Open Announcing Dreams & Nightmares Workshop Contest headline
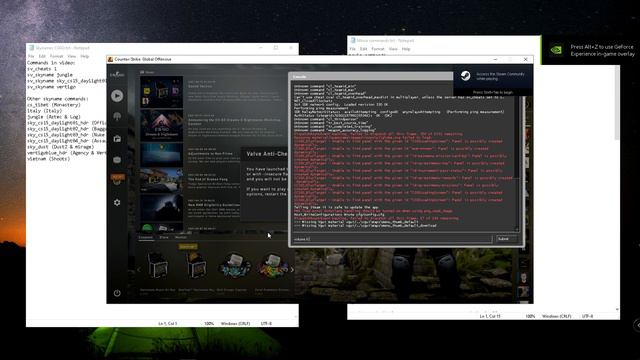Screen dimensions: 640x360 pos(234,122)
